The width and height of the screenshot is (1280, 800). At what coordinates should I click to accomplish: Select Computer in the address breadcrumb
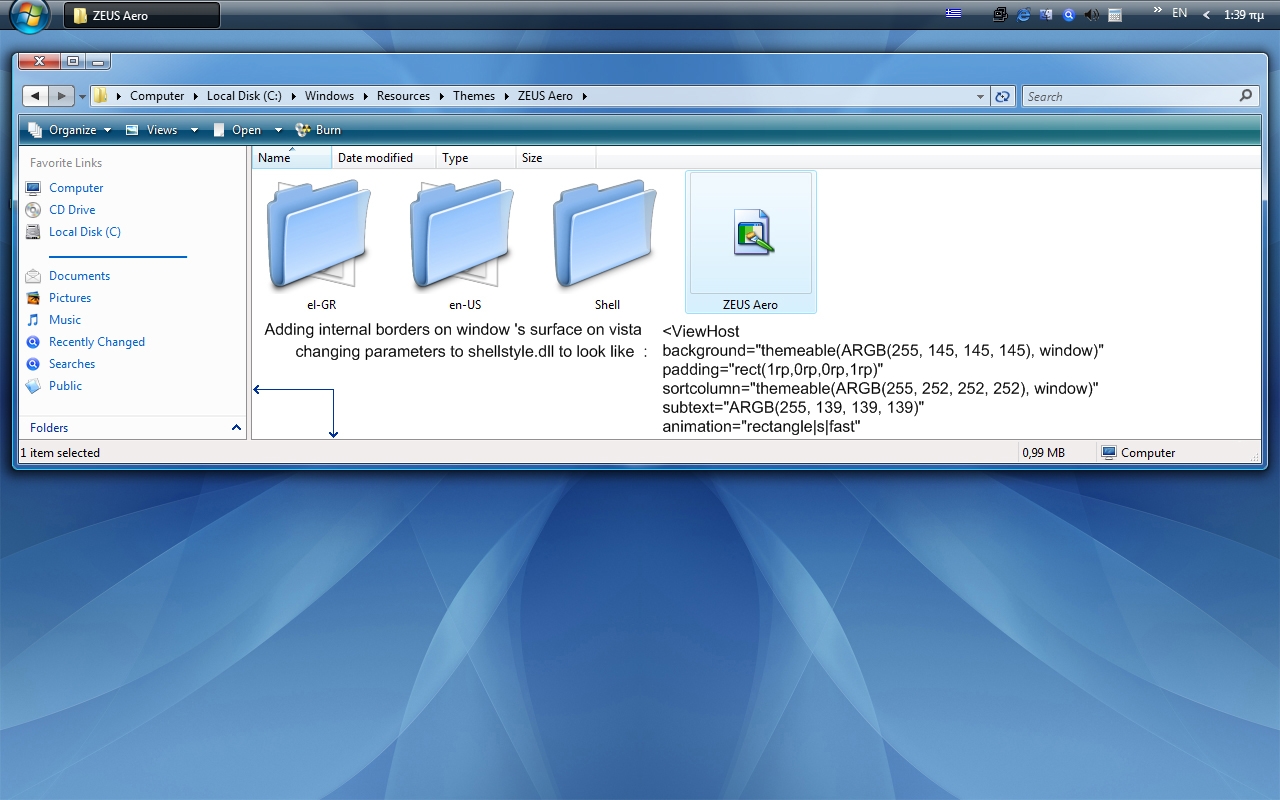(157, 96)
